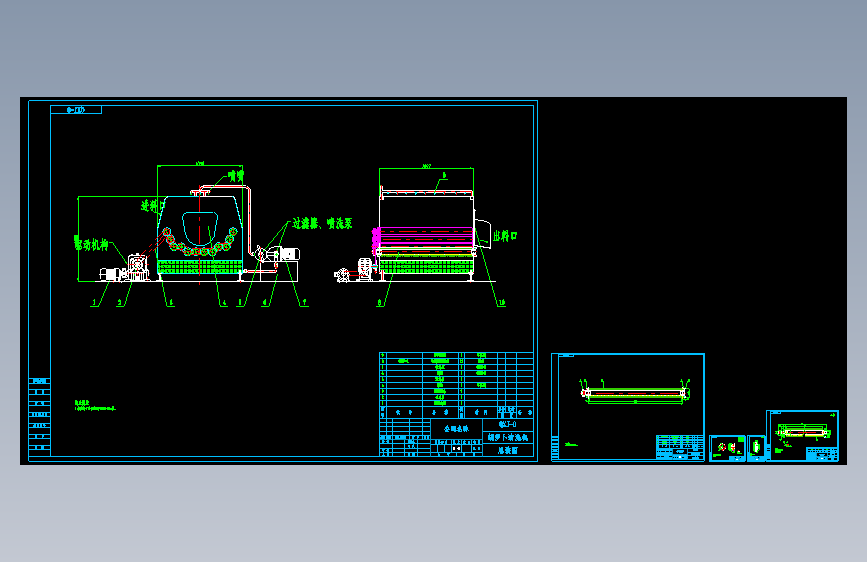Select the 胡萝卜清洗机 title text
Screen dimensions: 867x562
(x=508, y=437)
